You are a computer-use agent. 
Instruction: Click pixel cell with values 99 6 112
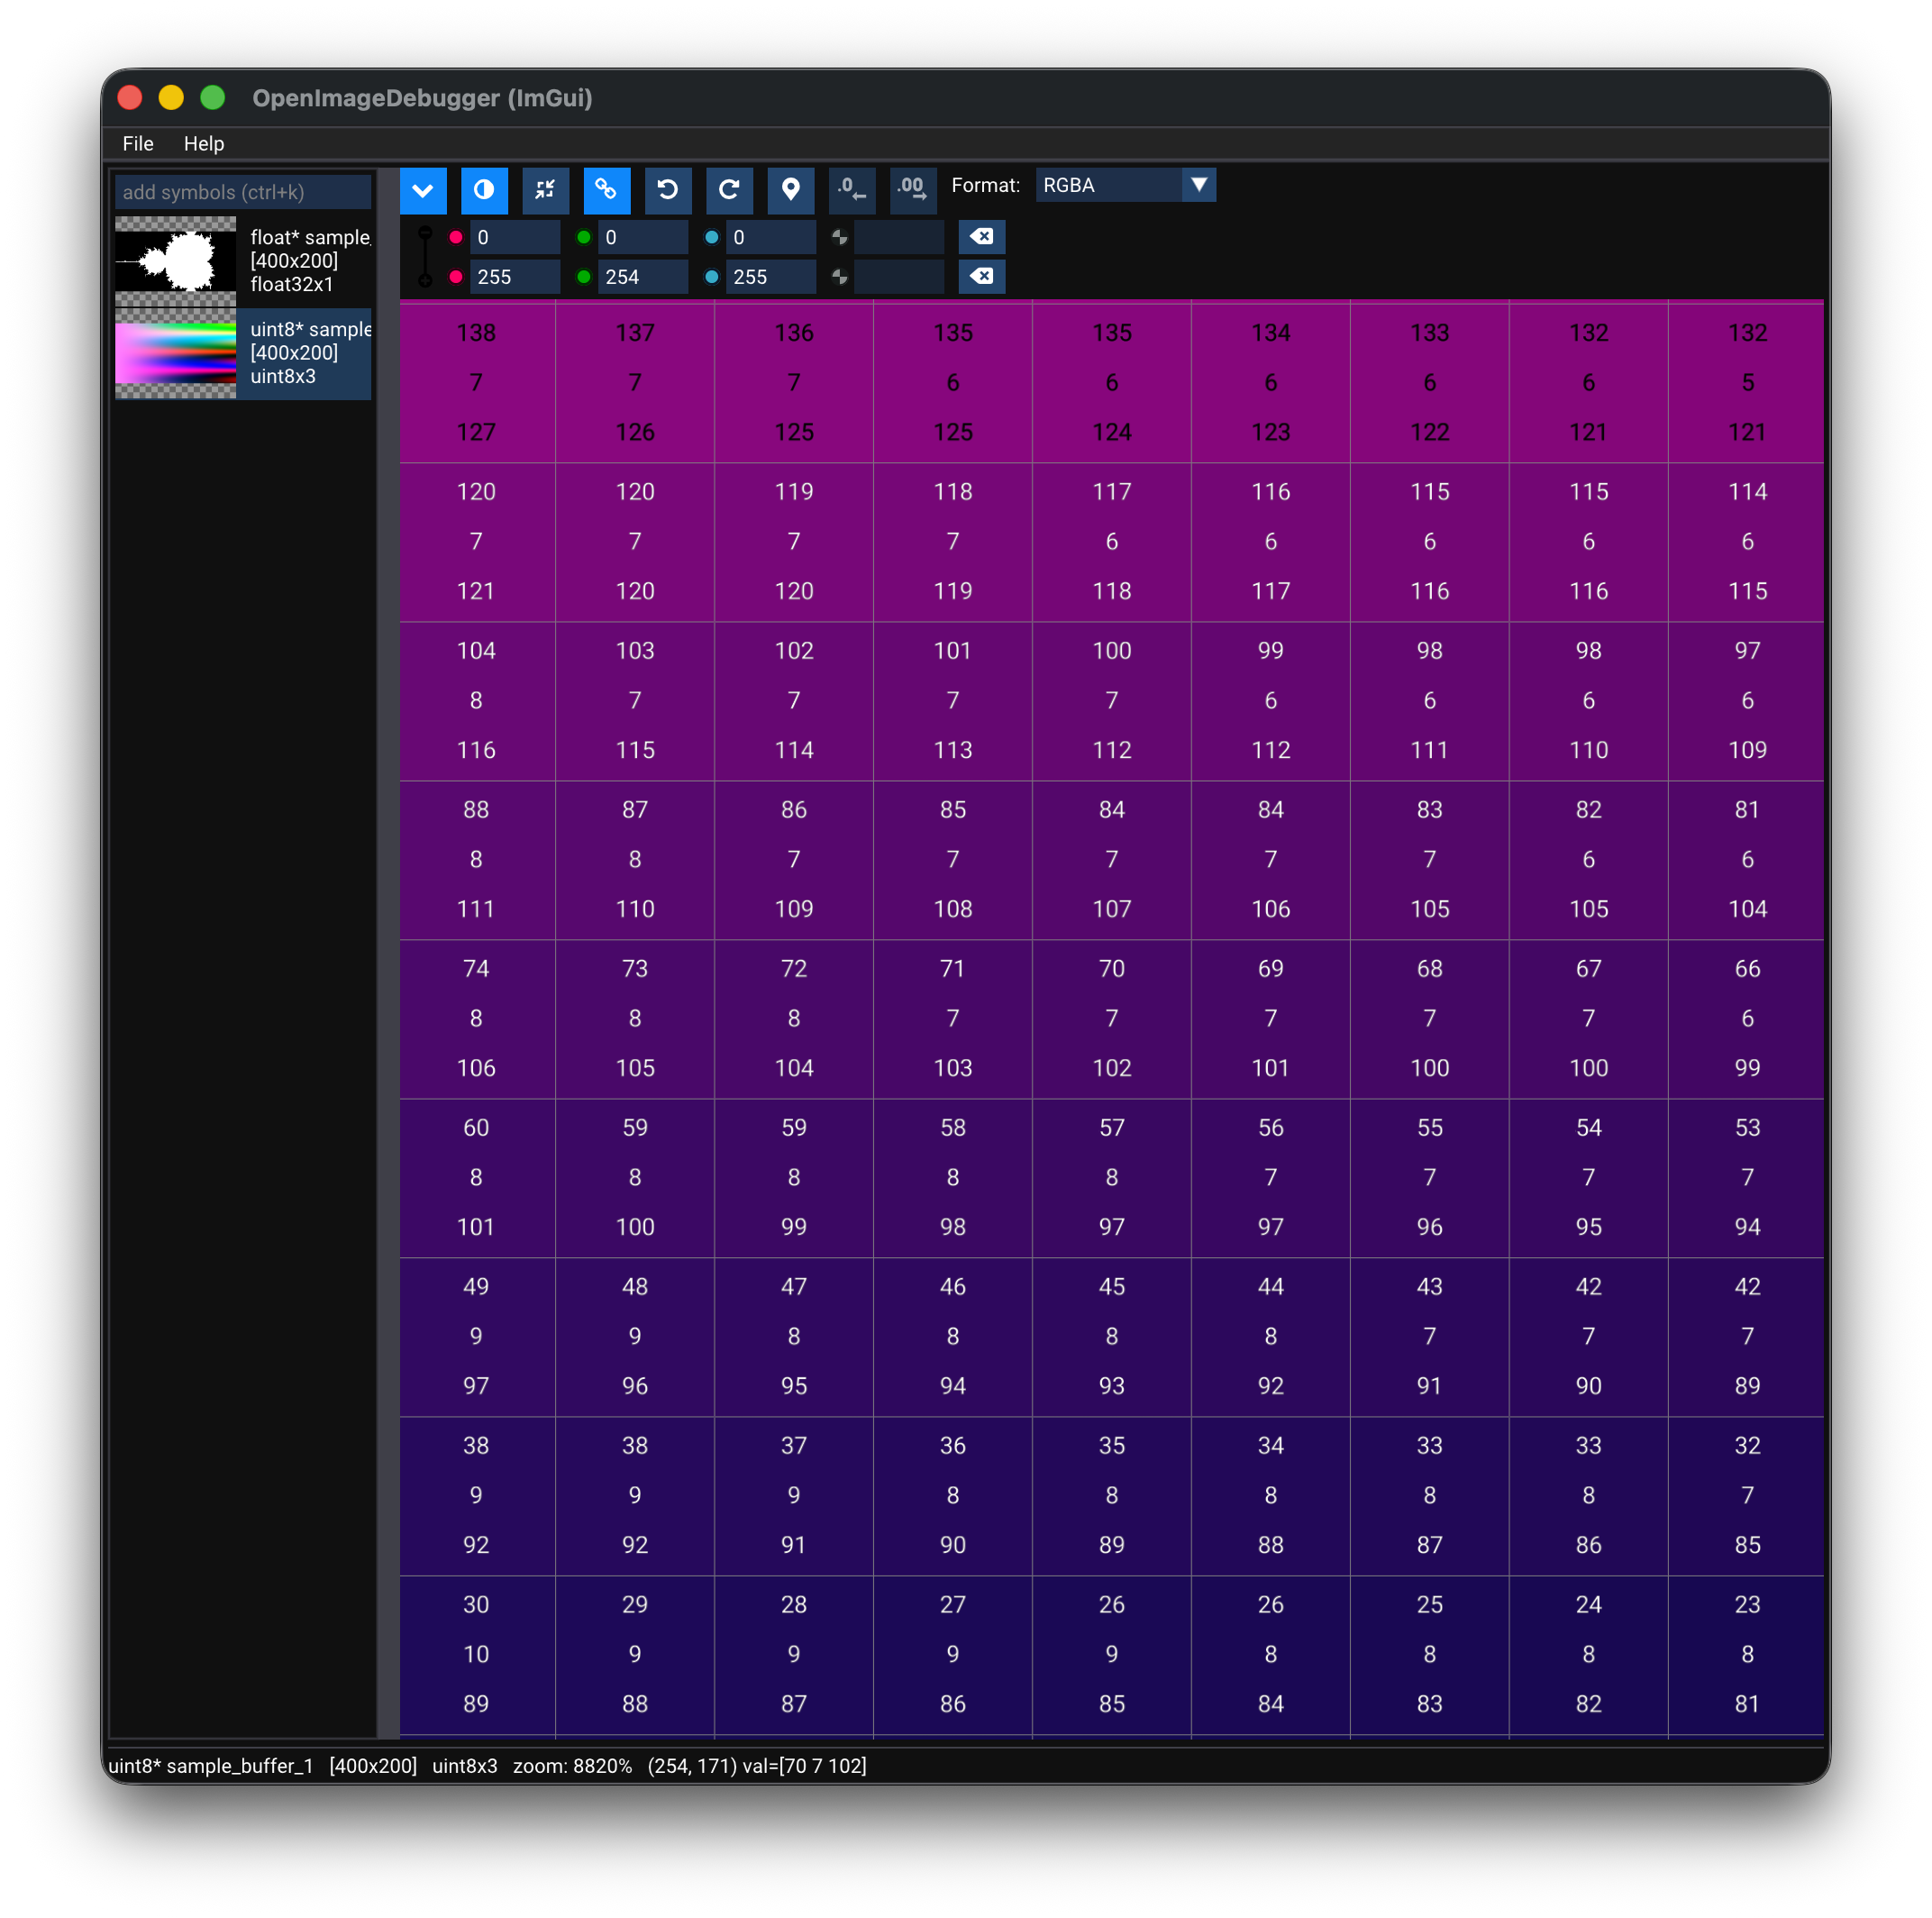(1271, 700)
